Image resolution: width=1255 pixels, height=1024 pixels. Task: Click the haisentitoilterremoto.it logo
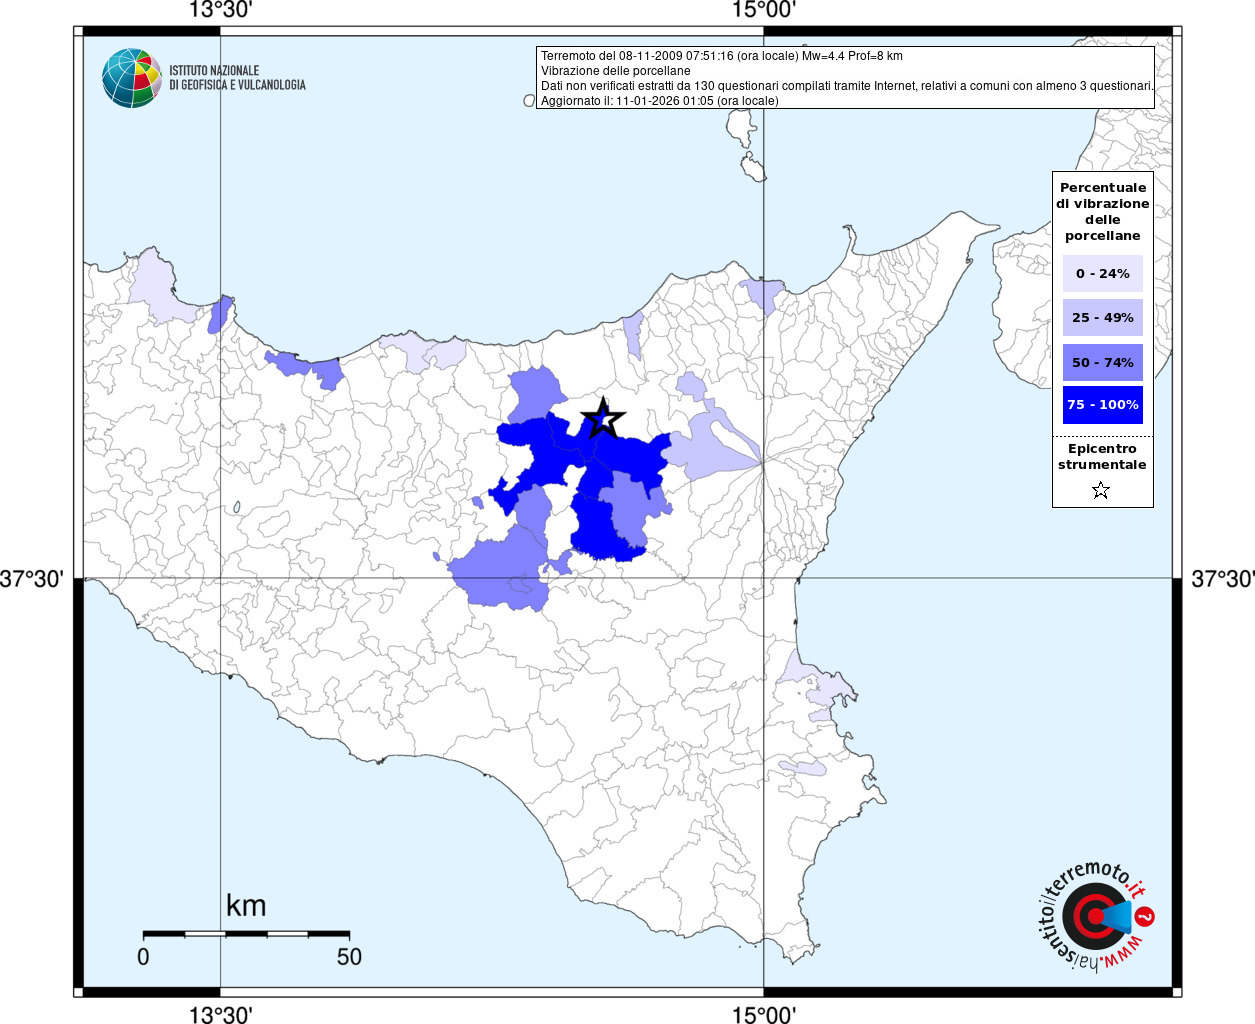point(1097,916)
